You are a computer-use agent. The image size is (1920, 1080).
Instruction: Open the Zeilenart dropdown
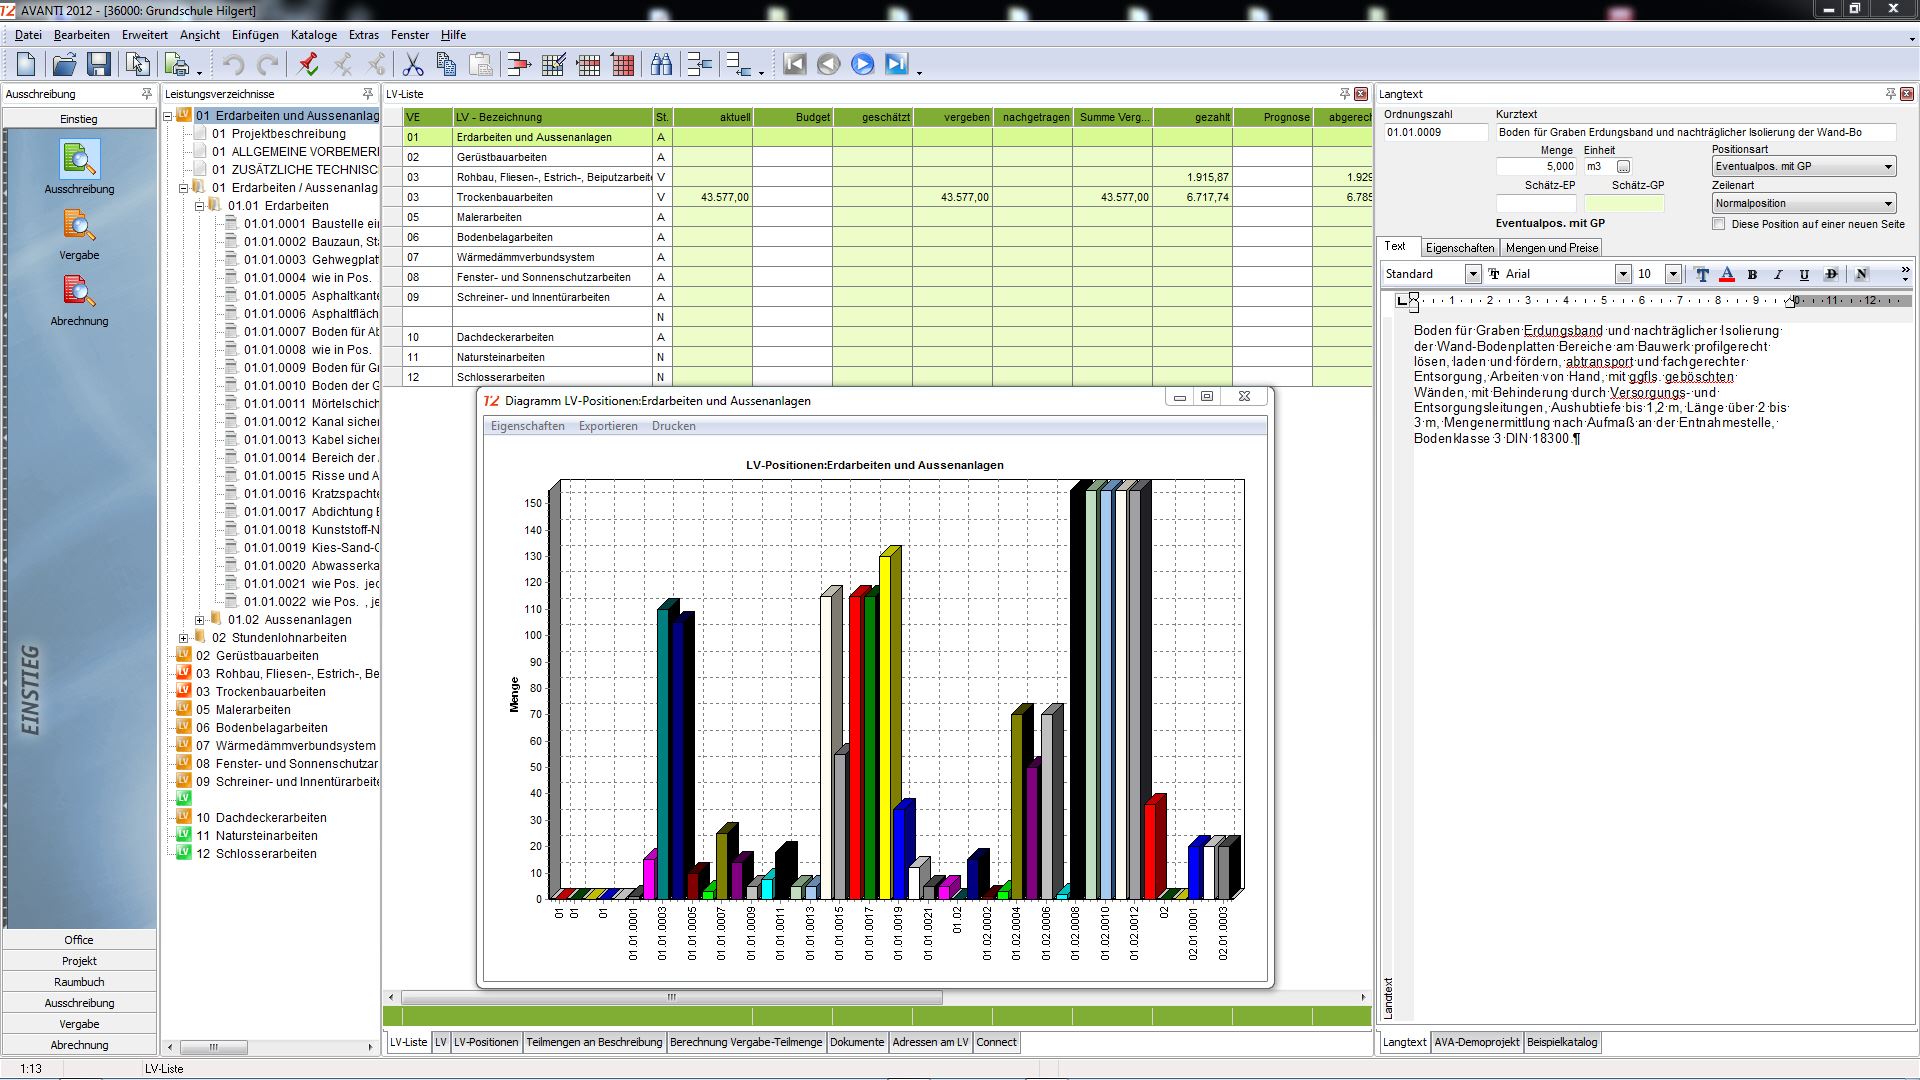[1887, 204]
